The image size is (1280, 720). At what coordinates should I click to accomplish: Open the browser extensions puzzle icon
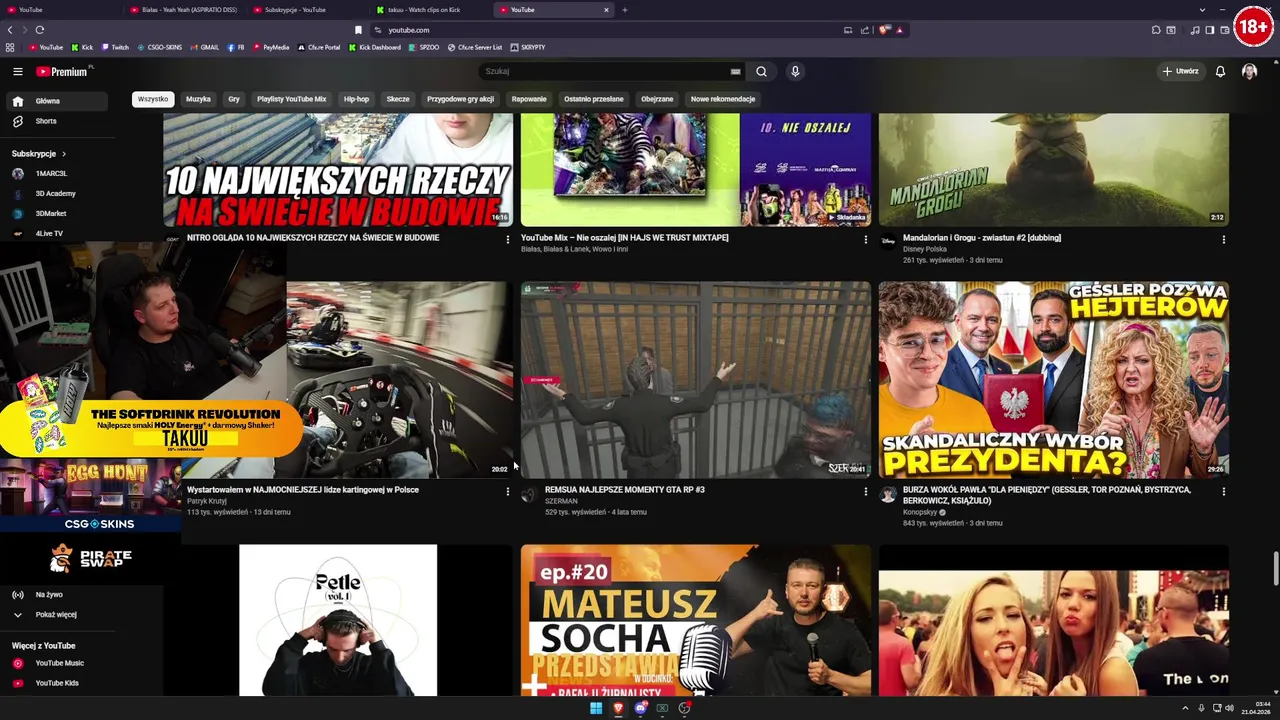(1156, 30)
